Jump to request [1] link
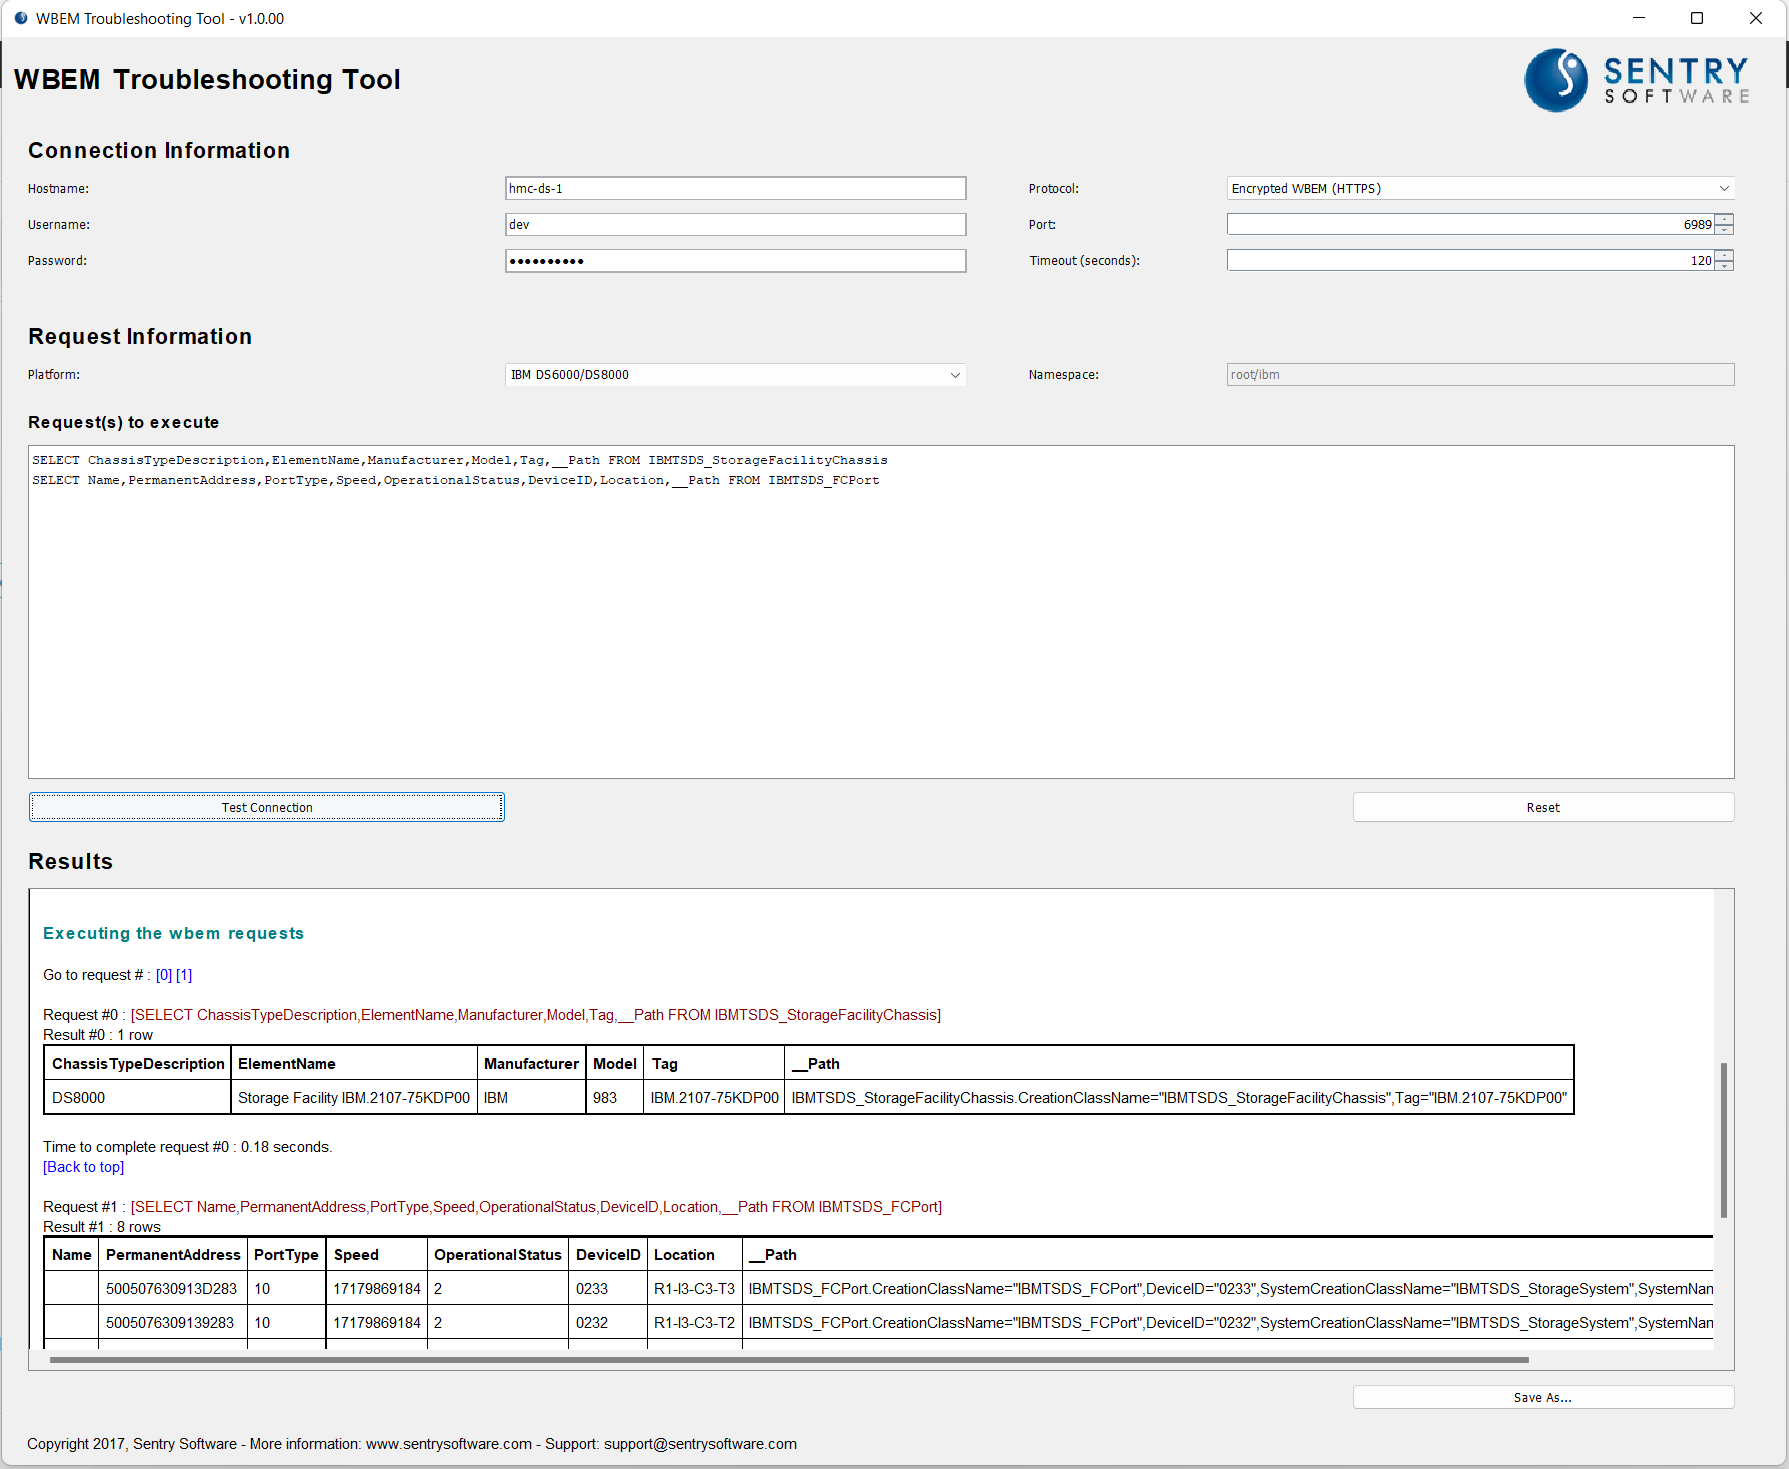The image size is (1789, 1469). tap(184, 975)
